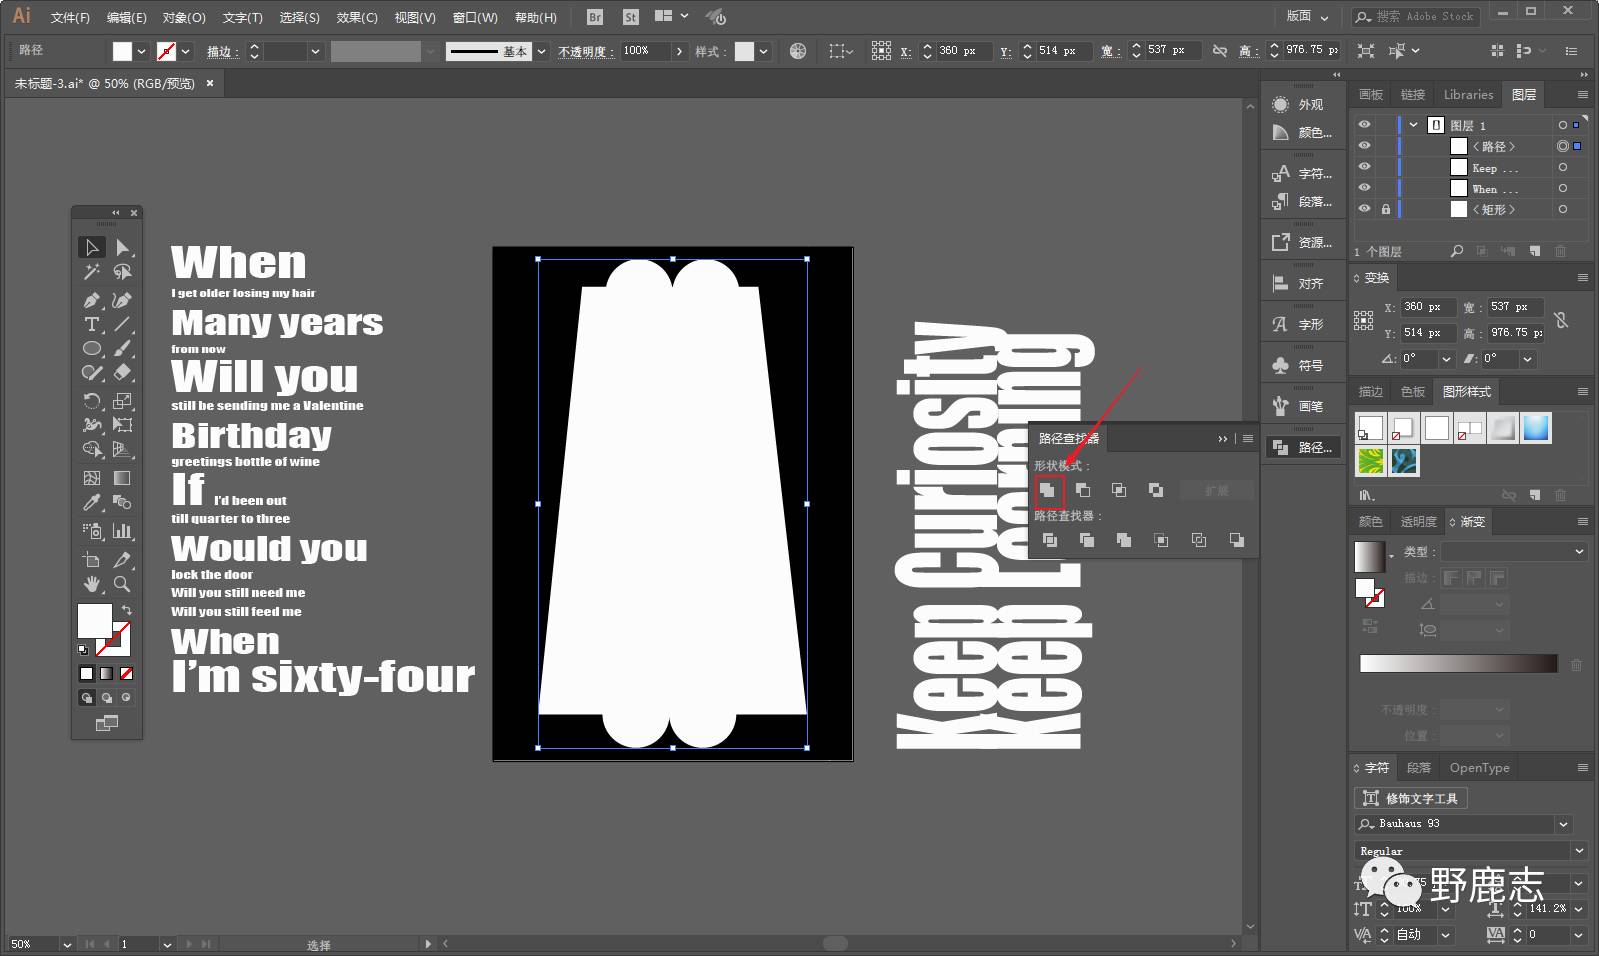Hide the Keep text layer
Image resolution: width=1599 pixels, height=956 pixels.
1364,167
